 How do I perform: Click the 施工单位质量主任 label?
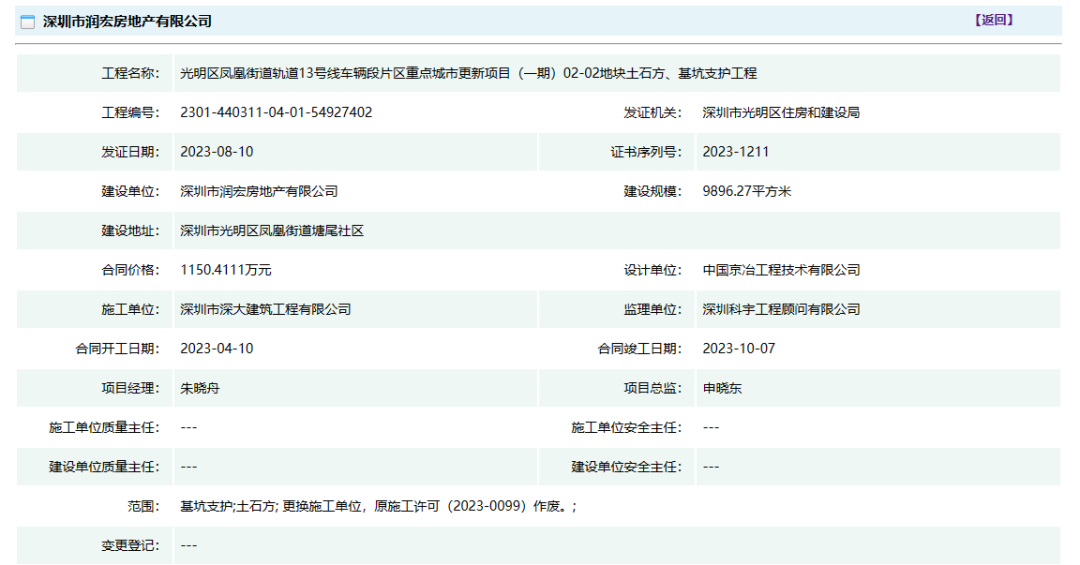click(x=104, y=427)
